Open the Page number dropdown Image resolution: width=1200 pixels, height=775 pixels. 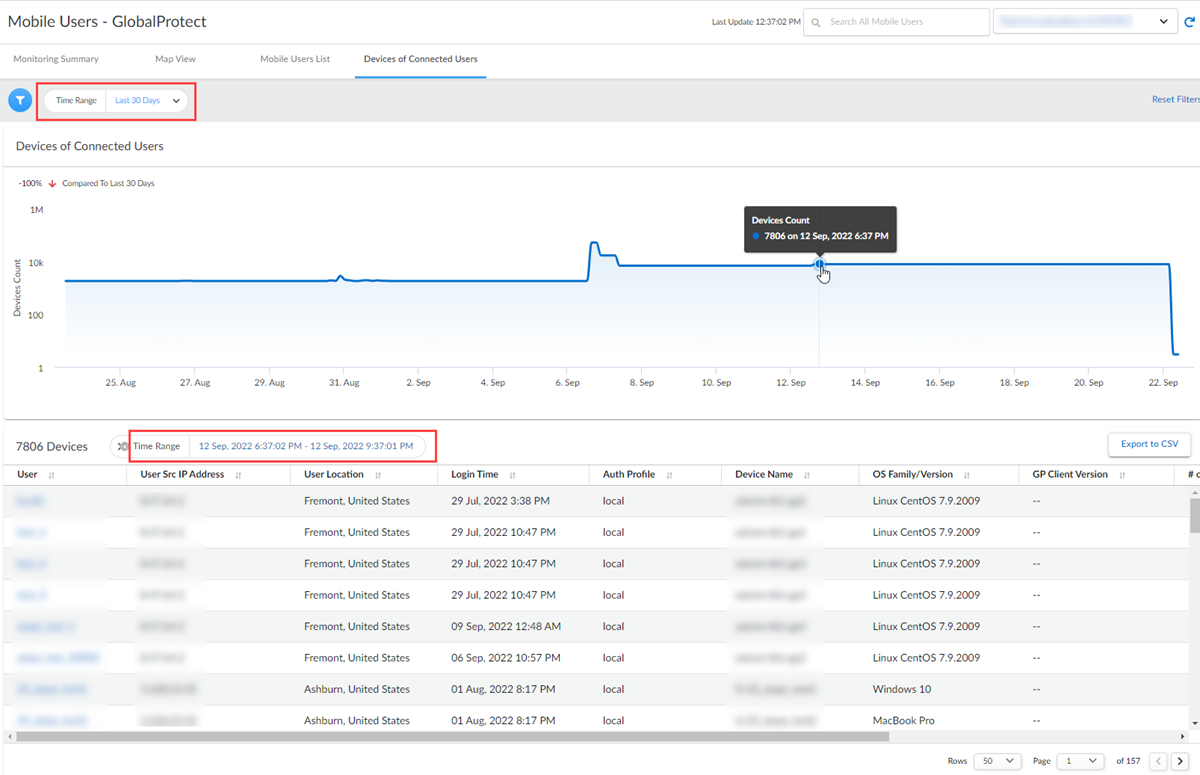click(1080, 761)
